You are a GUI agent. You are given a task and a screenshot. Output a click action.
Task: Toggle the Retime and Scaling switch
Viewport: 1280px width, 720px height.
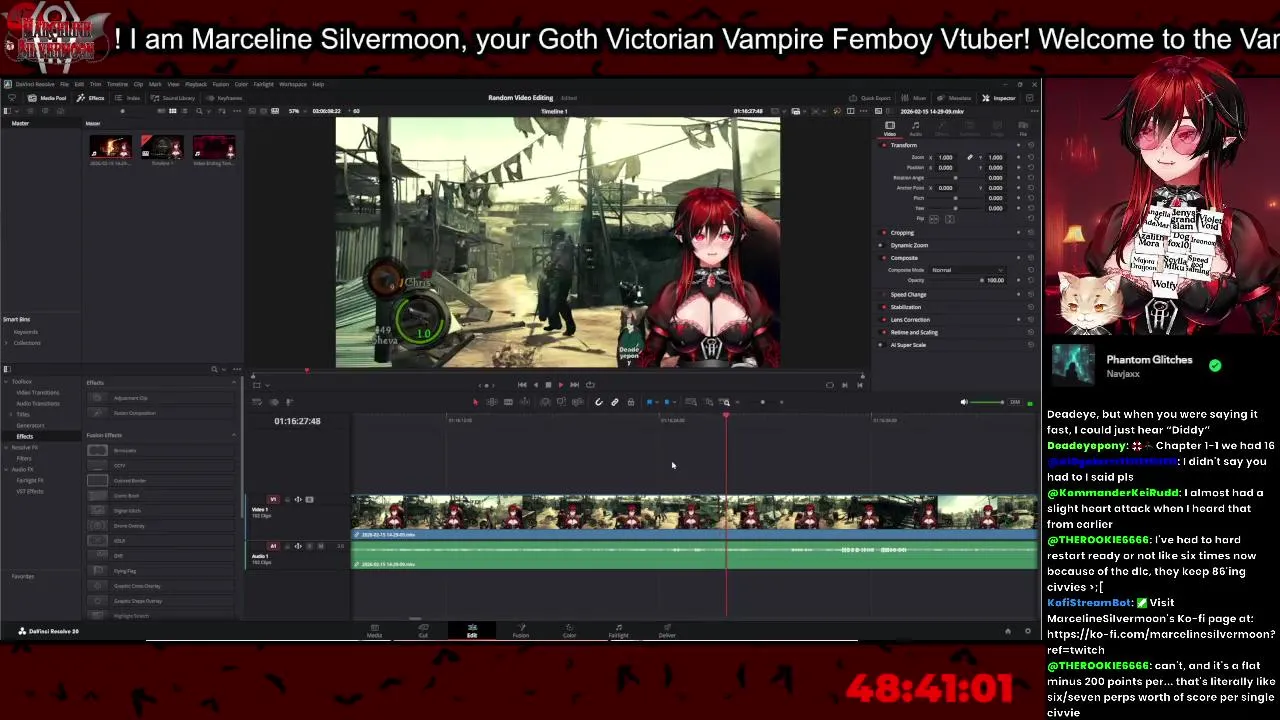point(884,332)
